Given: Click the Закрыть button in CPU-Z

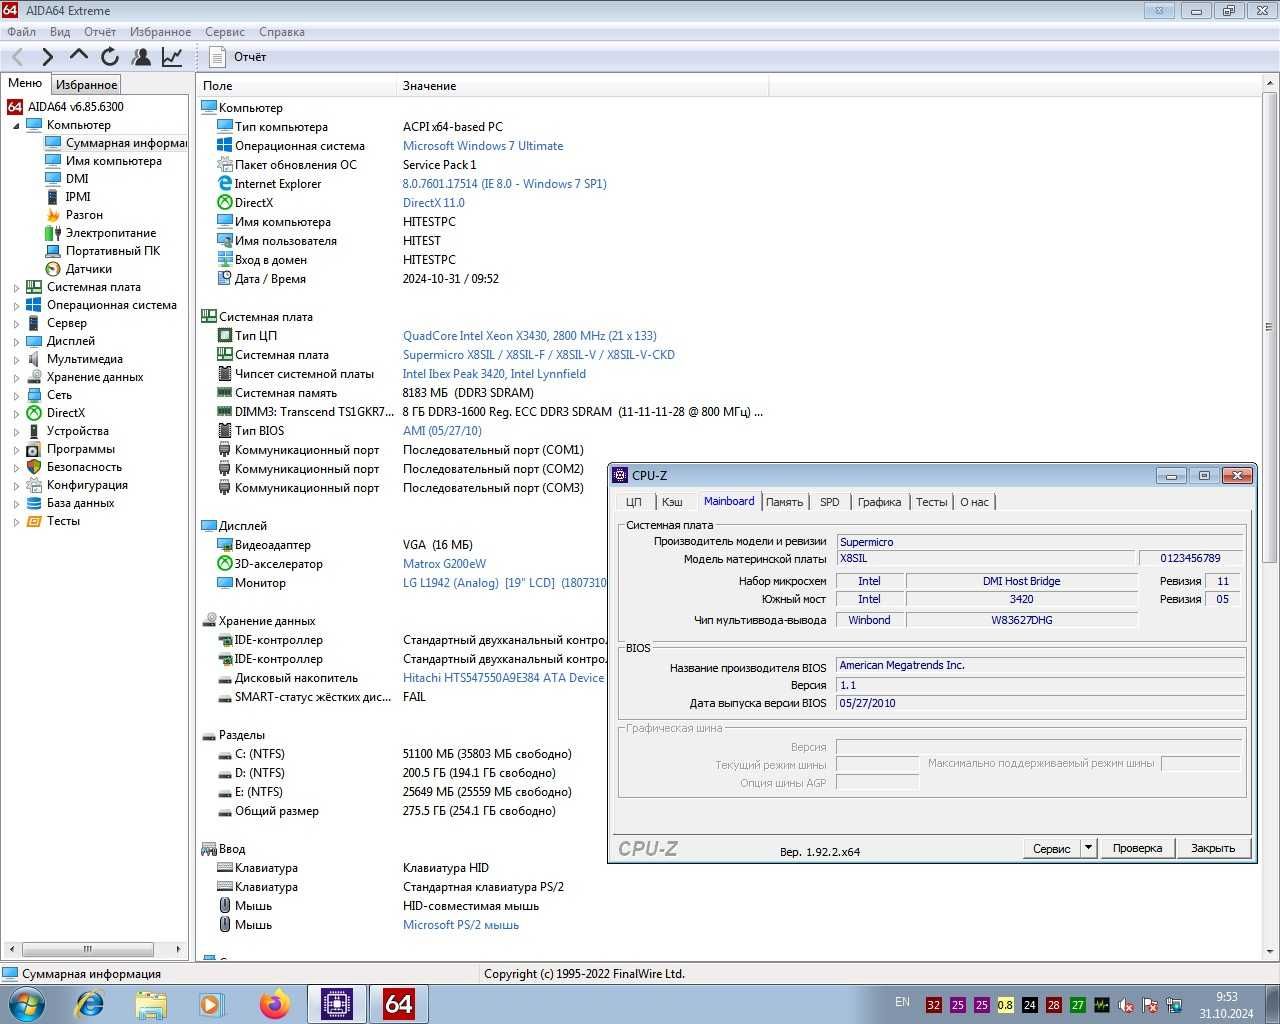Looking at the screenshot, I should click(1213, 848).
